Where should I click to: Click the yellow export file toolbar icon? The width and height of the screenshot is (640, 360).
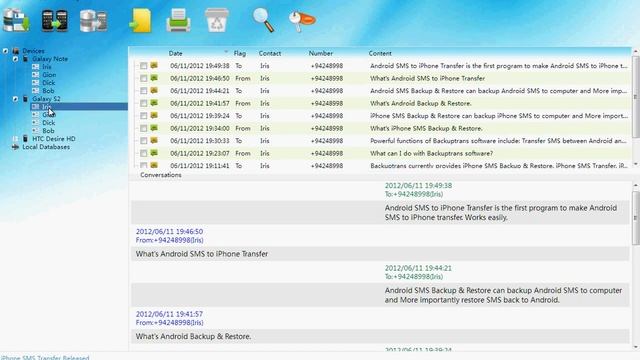140,20
